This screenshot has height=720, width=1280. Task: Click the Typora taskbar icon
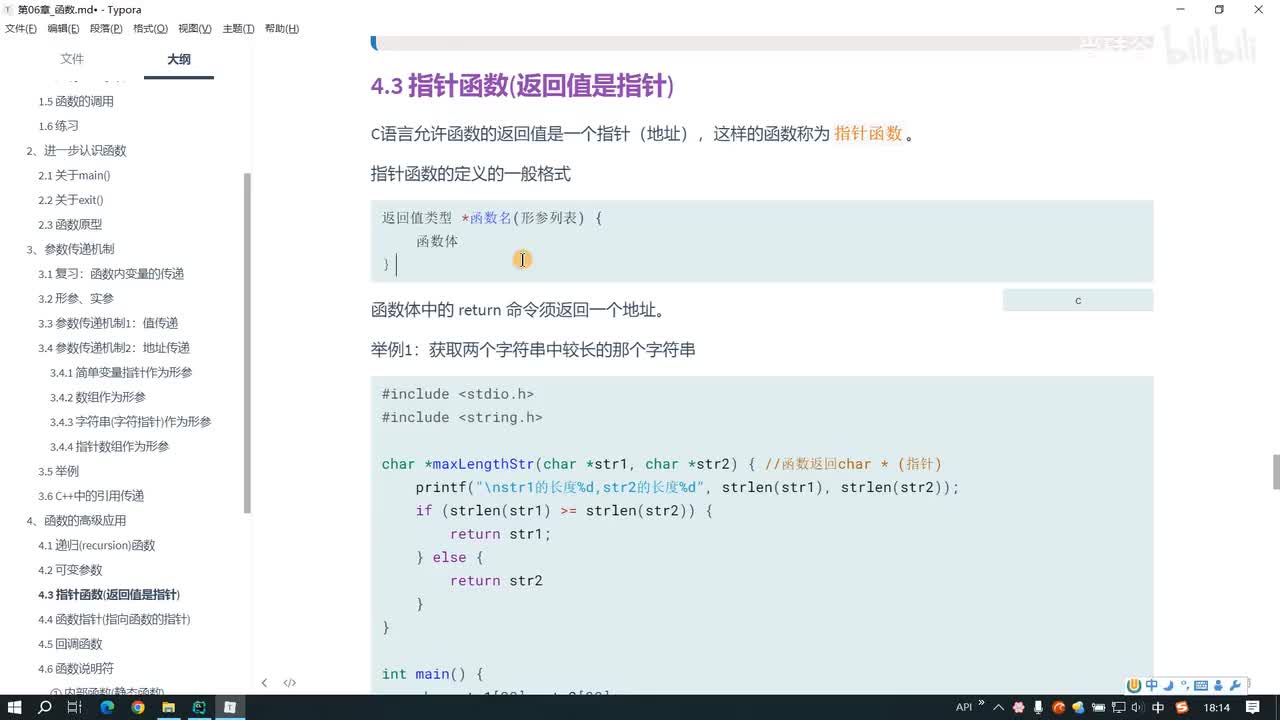pos(229,707)
